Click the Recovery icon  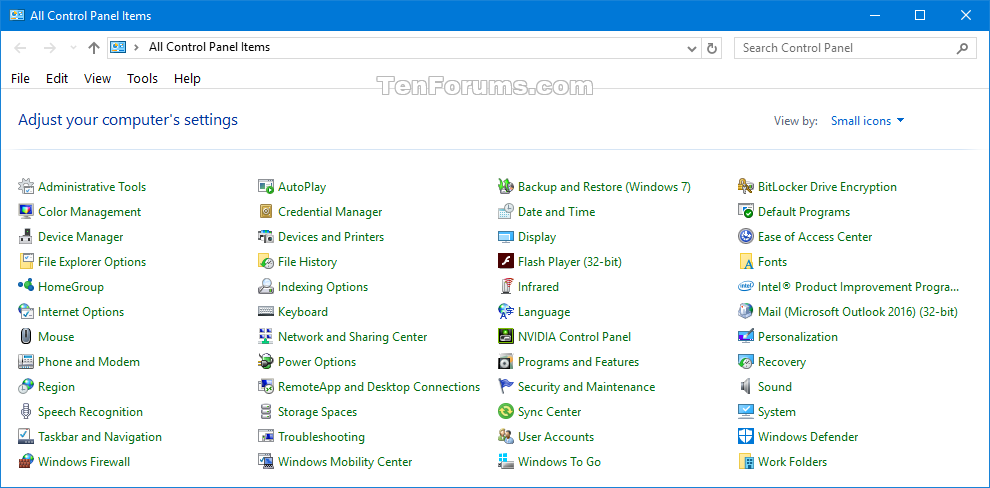[746, 362]
